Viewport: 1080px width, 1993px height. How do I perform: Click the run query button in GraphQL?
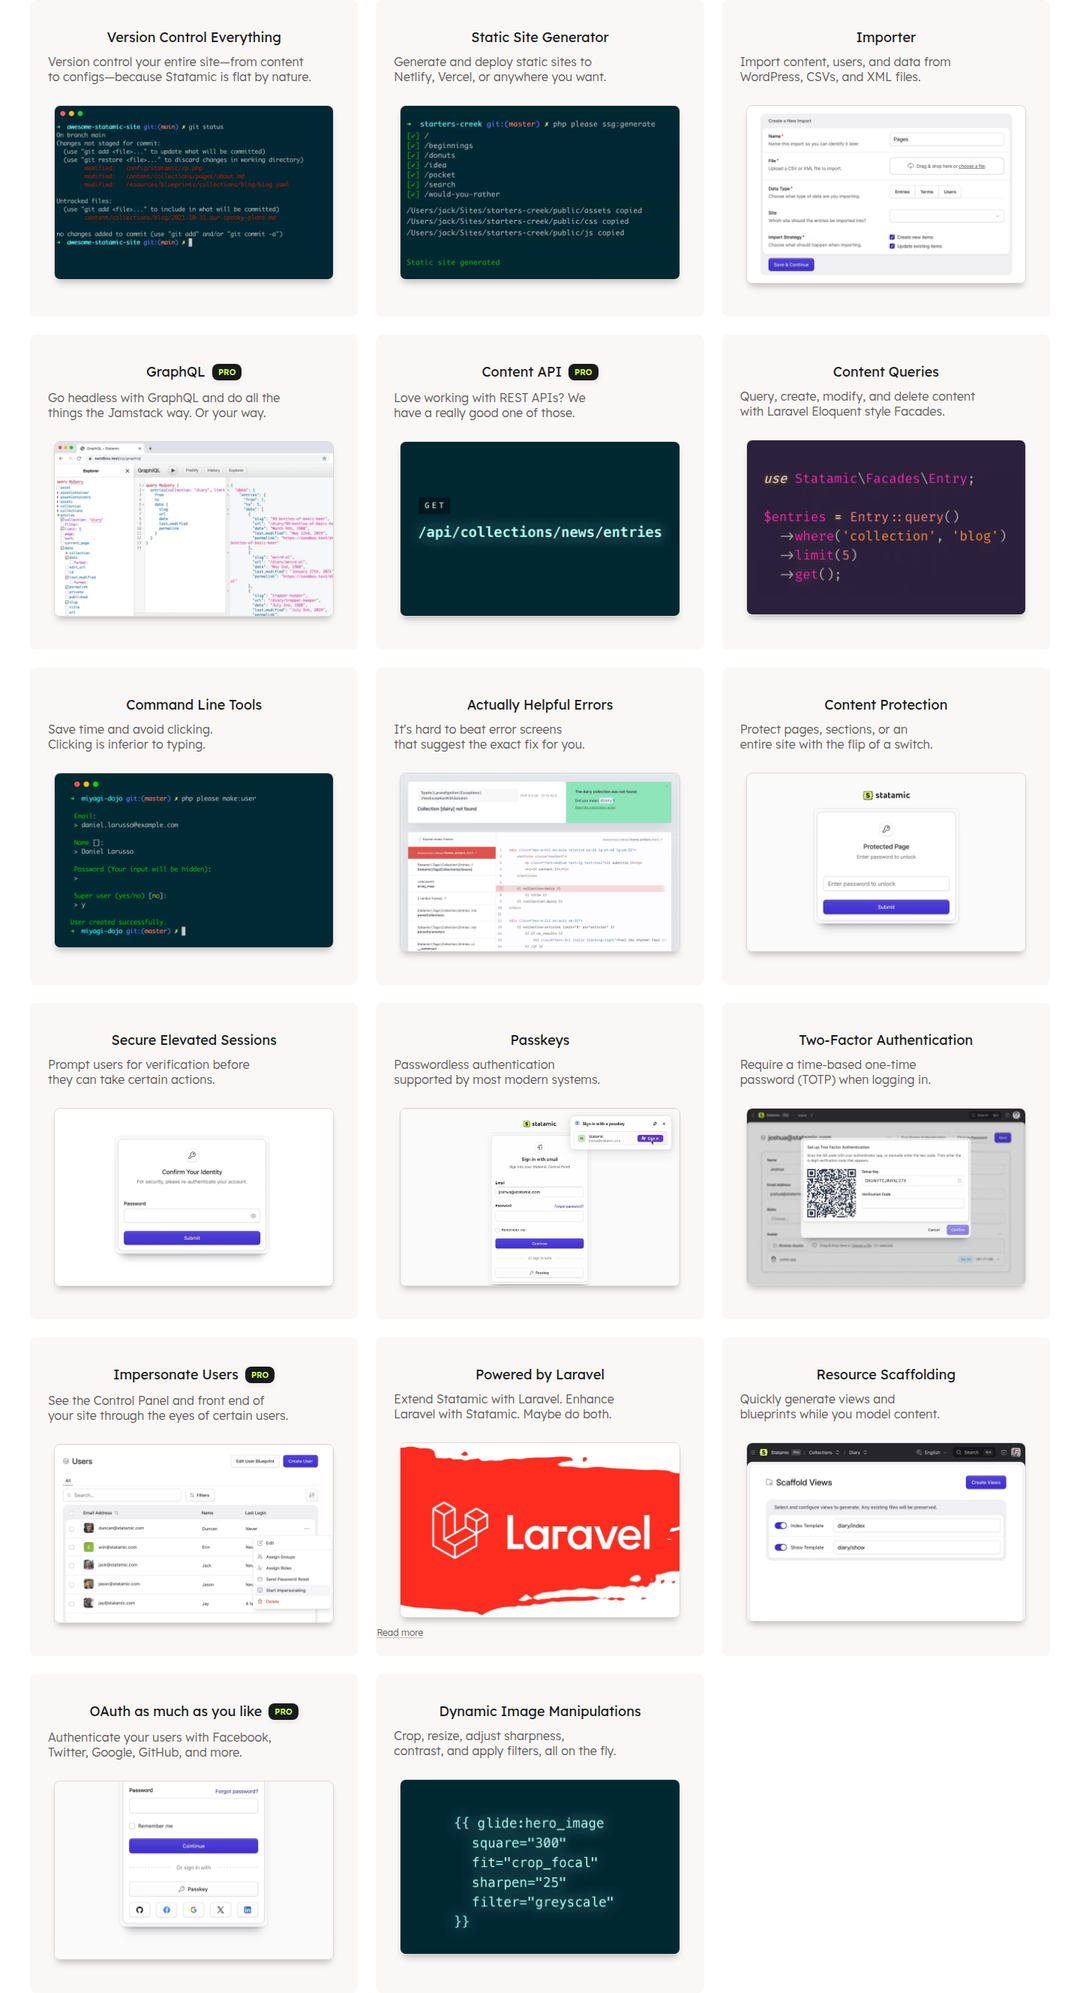tap(173, 470)
